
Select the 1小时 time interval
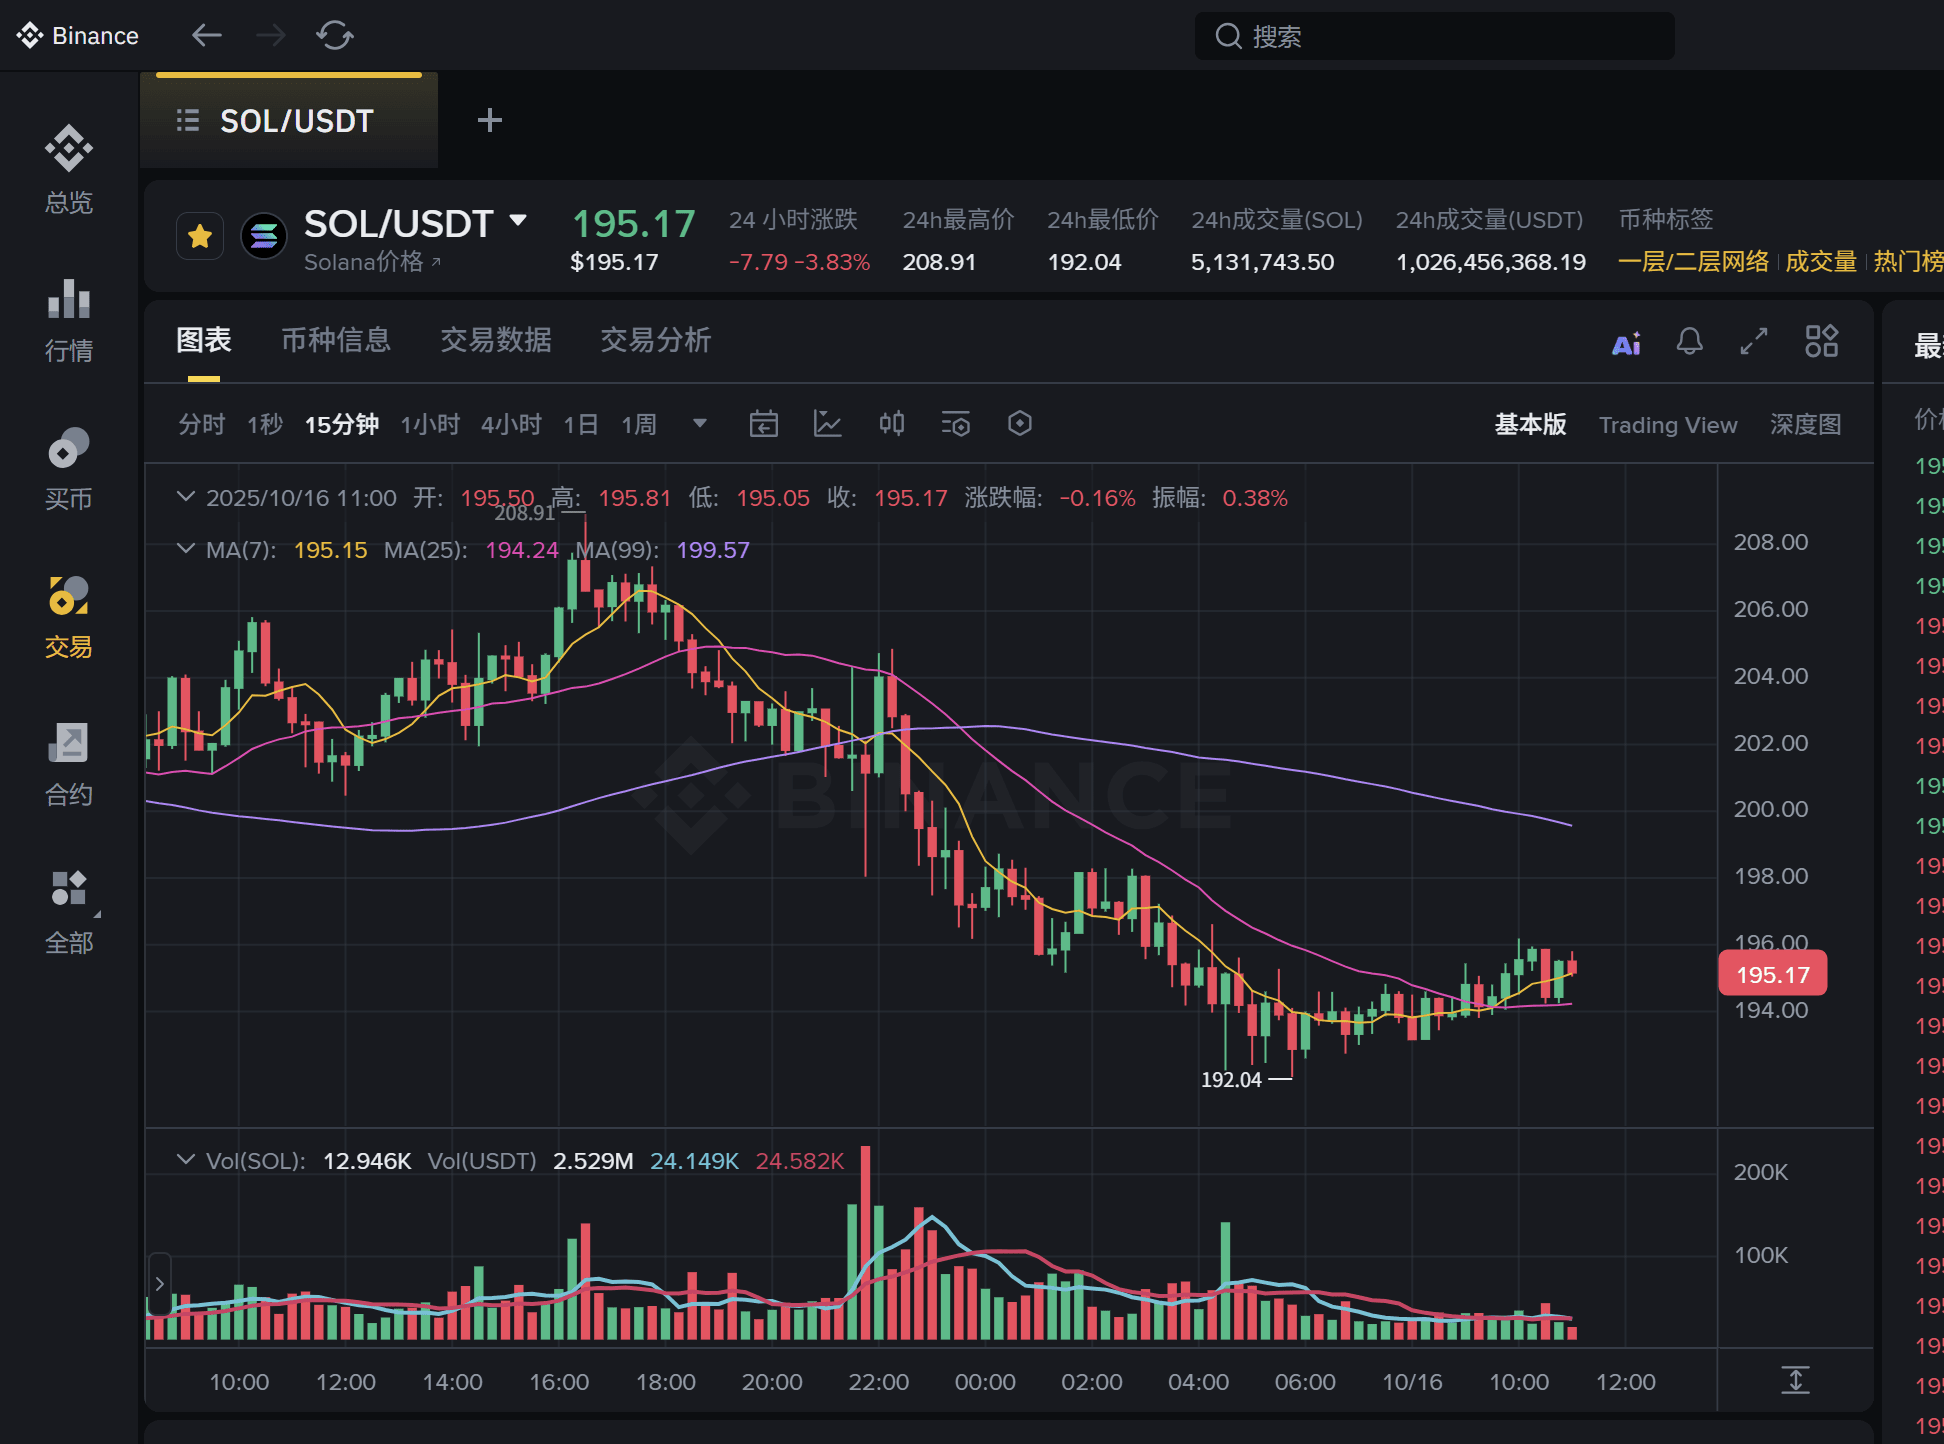click(x=430, y=425)
